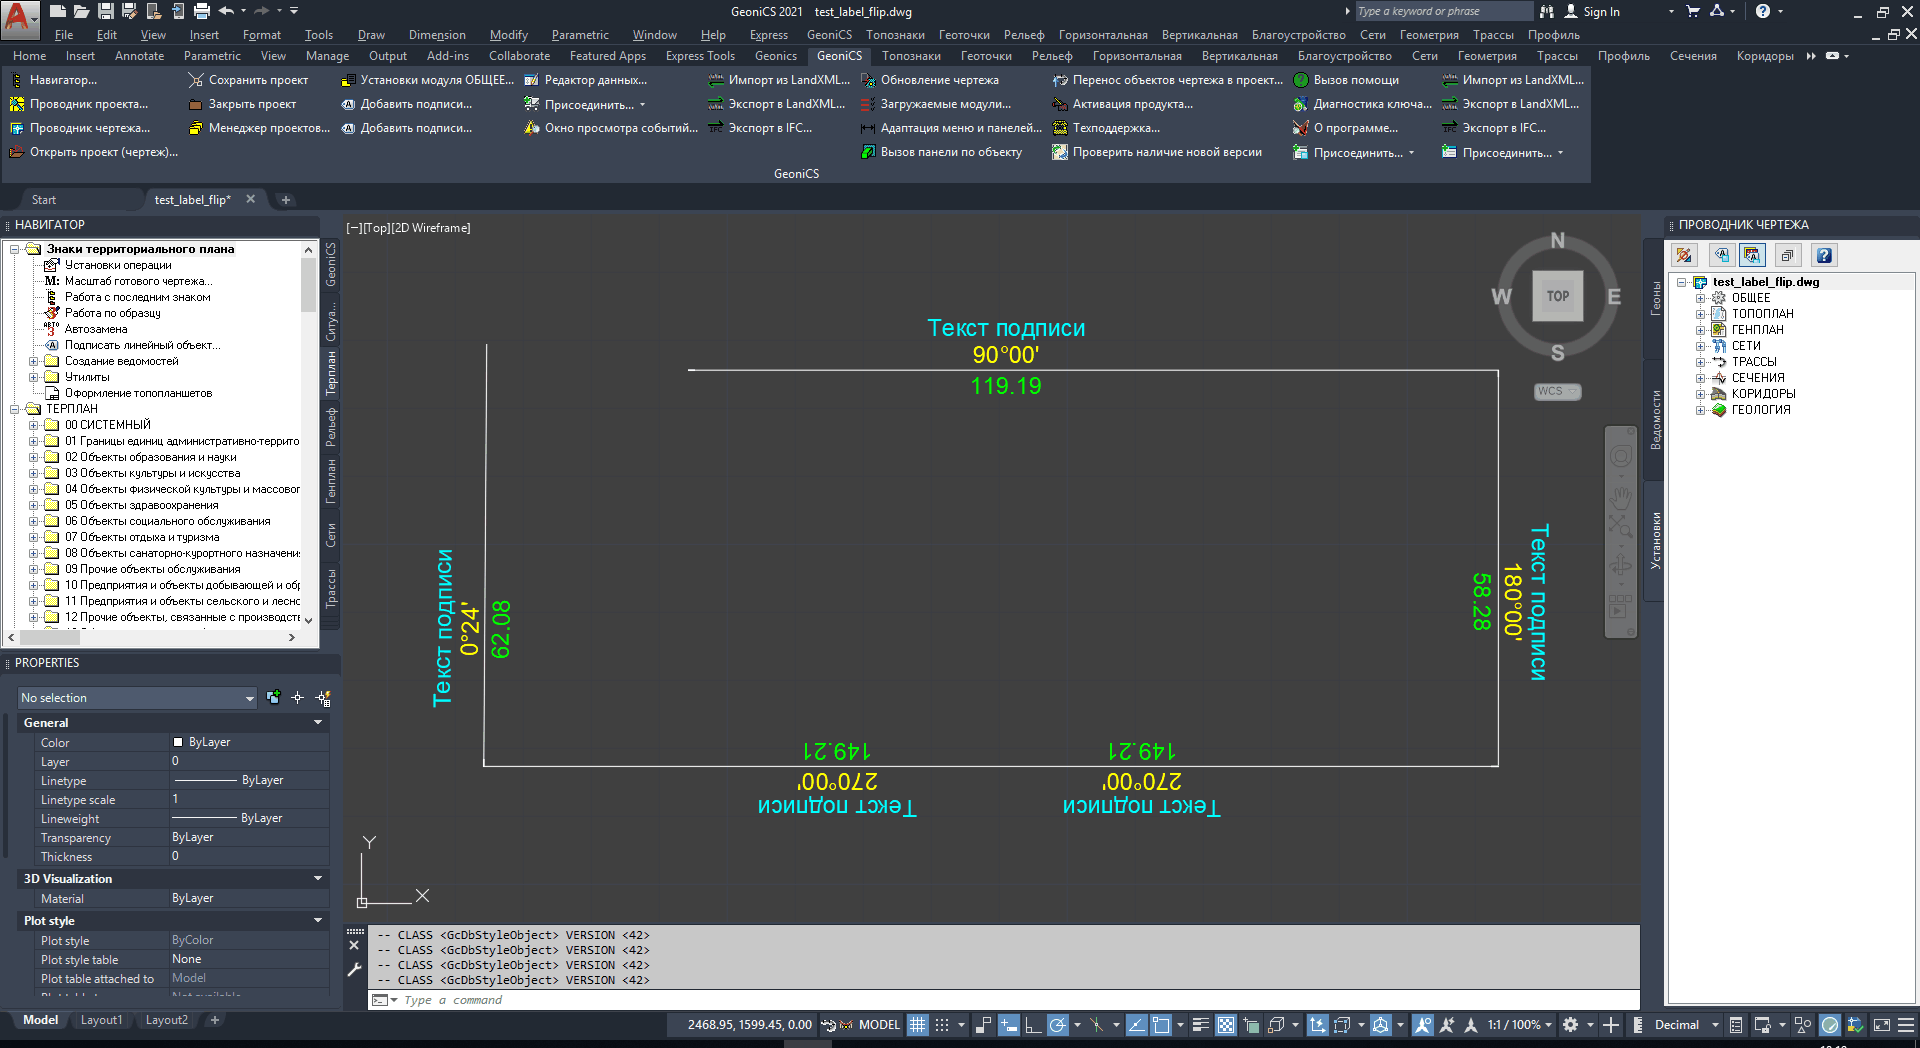This screenshot has width=1920, height=1048.
Task: Collapse the General section in Properties
Action: pyautogui.click(x=318, y=722)
